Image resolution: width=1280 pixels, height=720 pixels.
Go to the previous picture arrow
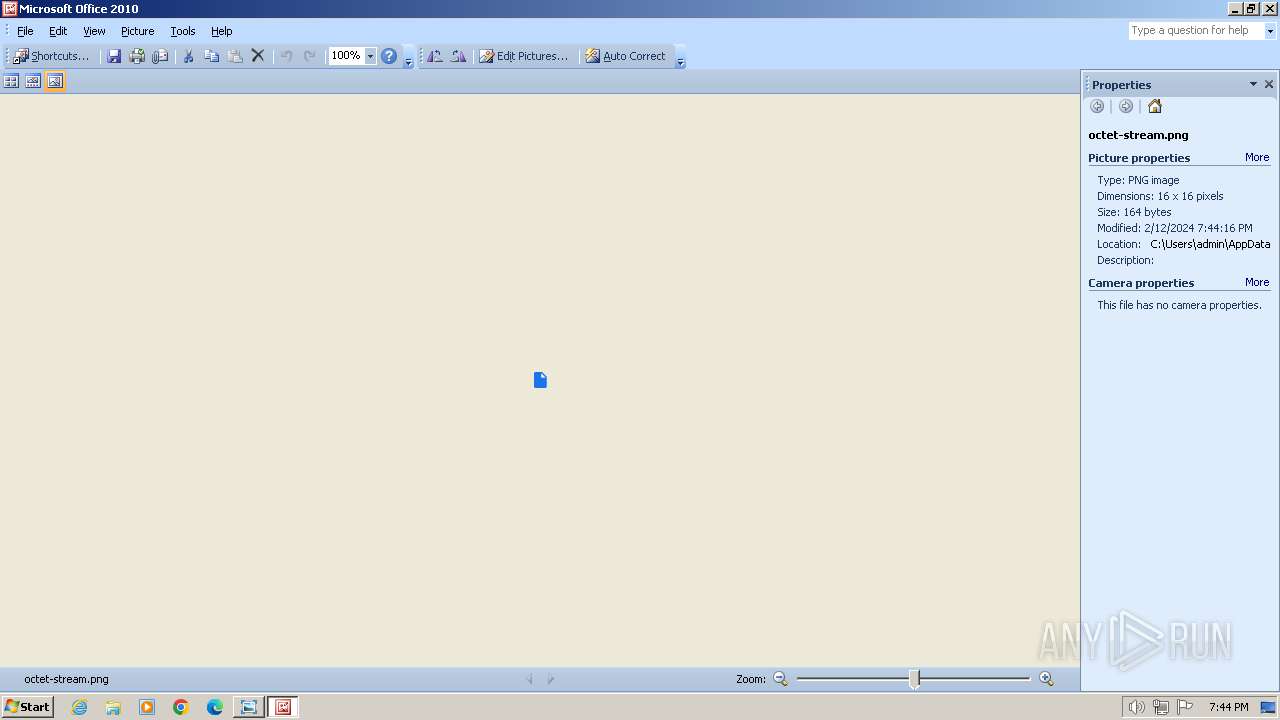pos(530,679)
